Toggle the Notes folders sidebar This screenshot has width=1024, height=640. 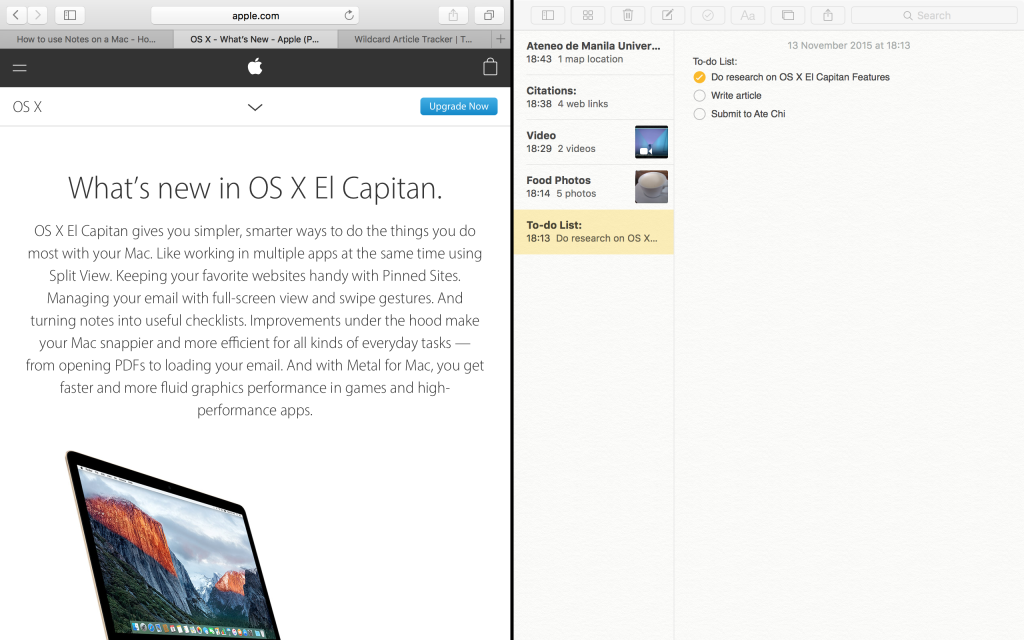coord(548,15)
